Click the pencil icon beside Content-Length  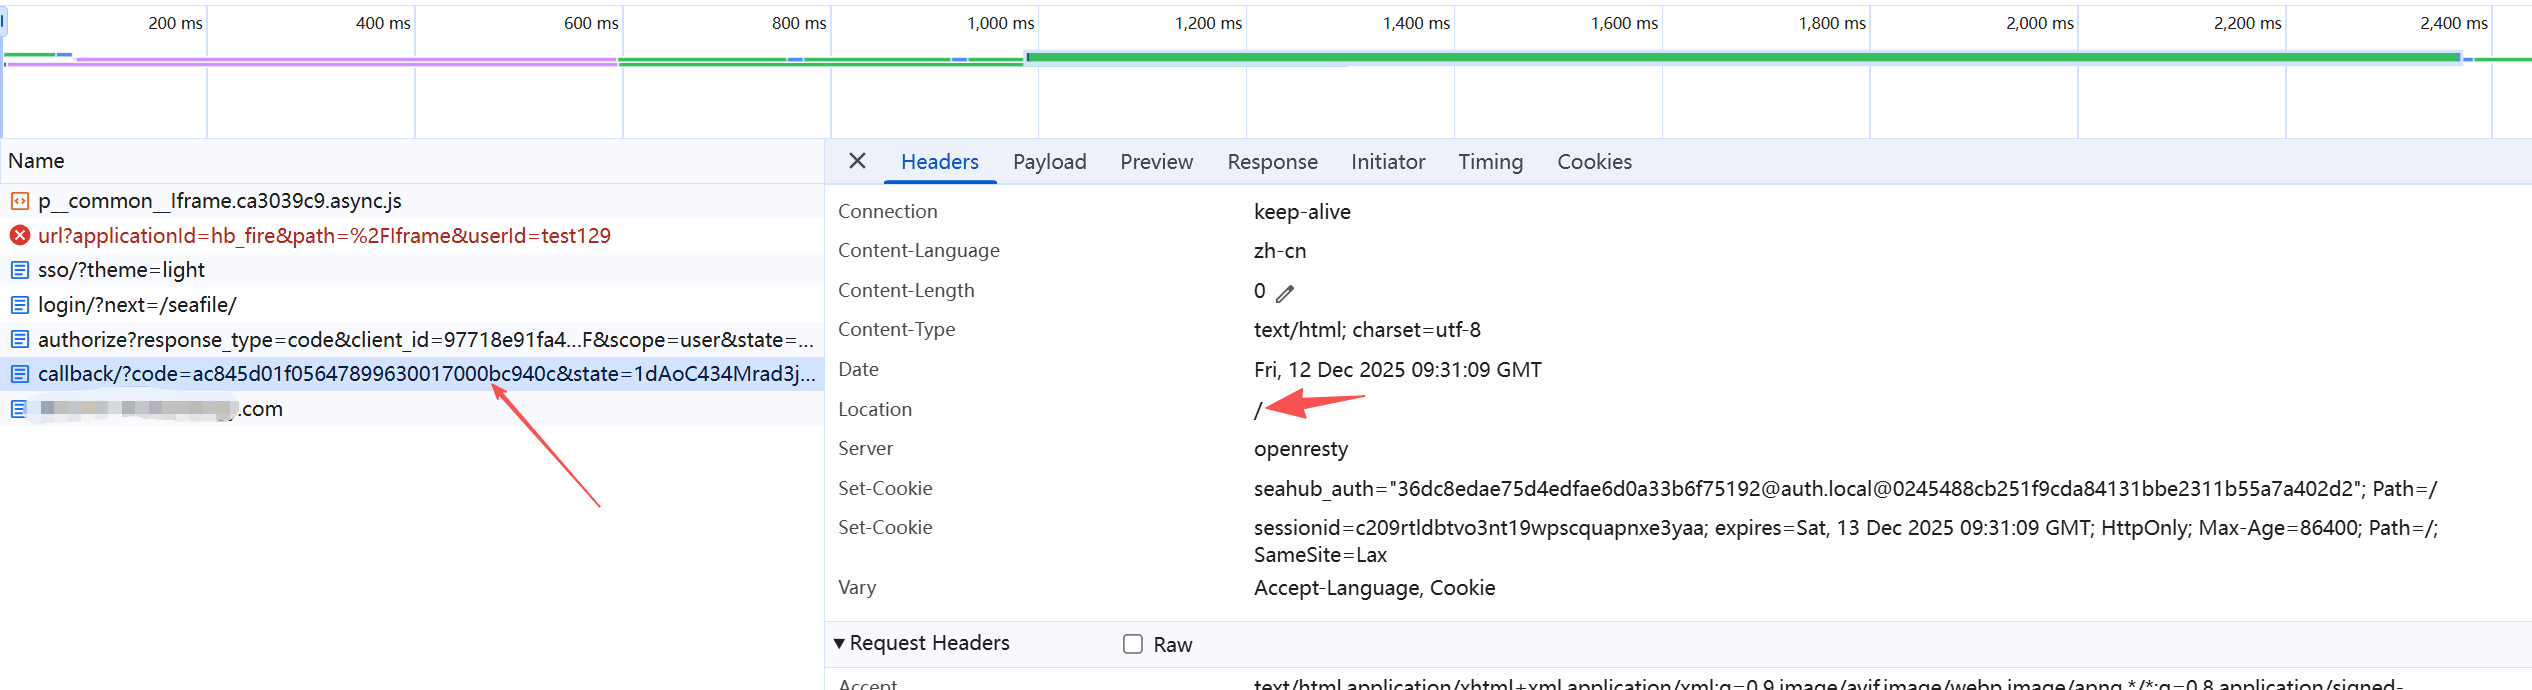(x=1285, y=293)
